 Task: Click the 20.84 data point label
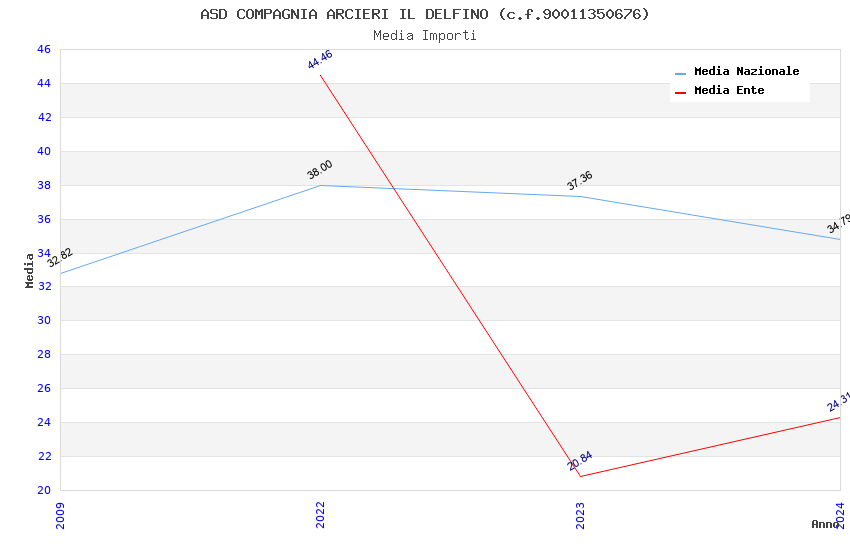coord(580,461)
